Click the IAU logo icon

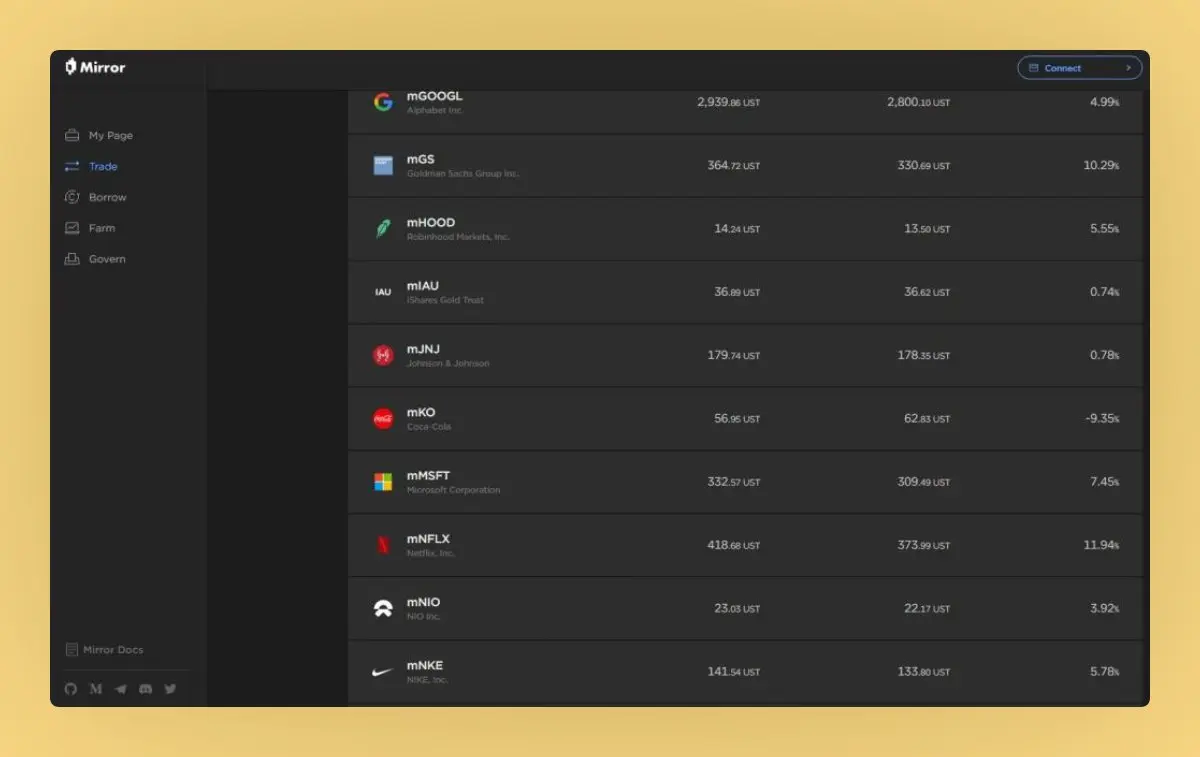(383, 292)
